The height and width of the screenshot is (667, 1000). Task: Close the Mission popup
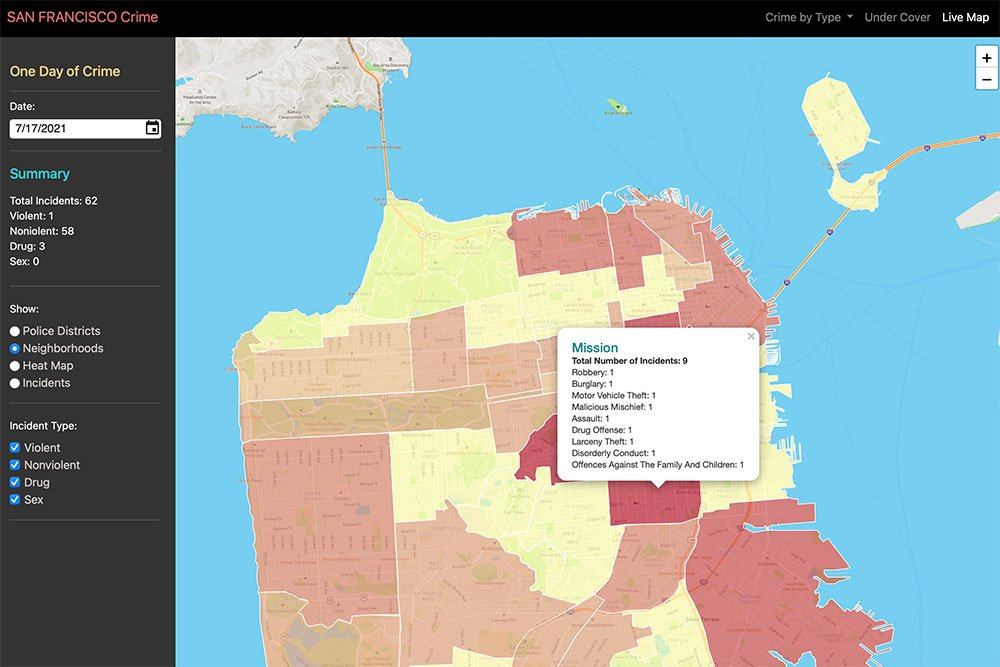click(751, 337)
